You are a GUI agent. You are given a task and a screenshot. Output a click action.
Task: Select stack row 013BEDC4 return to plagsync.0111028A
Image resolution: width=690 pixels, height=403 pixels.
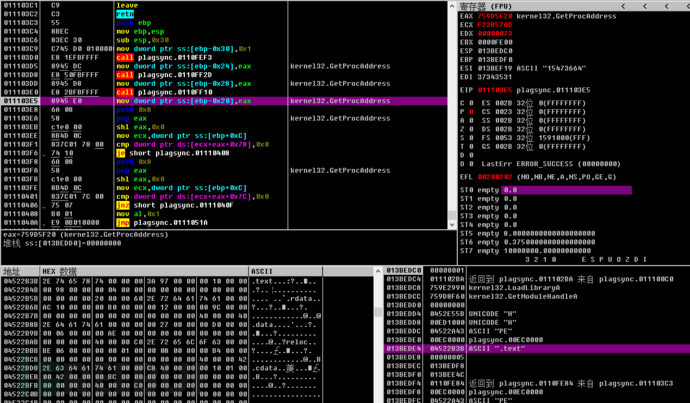click(x=537, y=279)
